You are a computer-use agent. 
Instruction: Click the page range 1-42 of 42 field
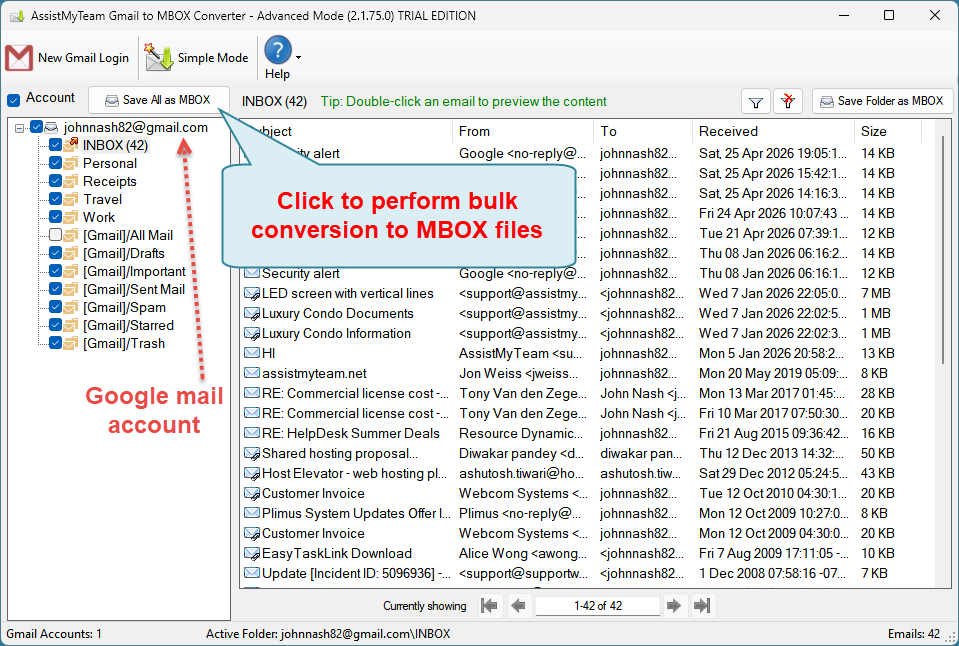pos(597,605)
